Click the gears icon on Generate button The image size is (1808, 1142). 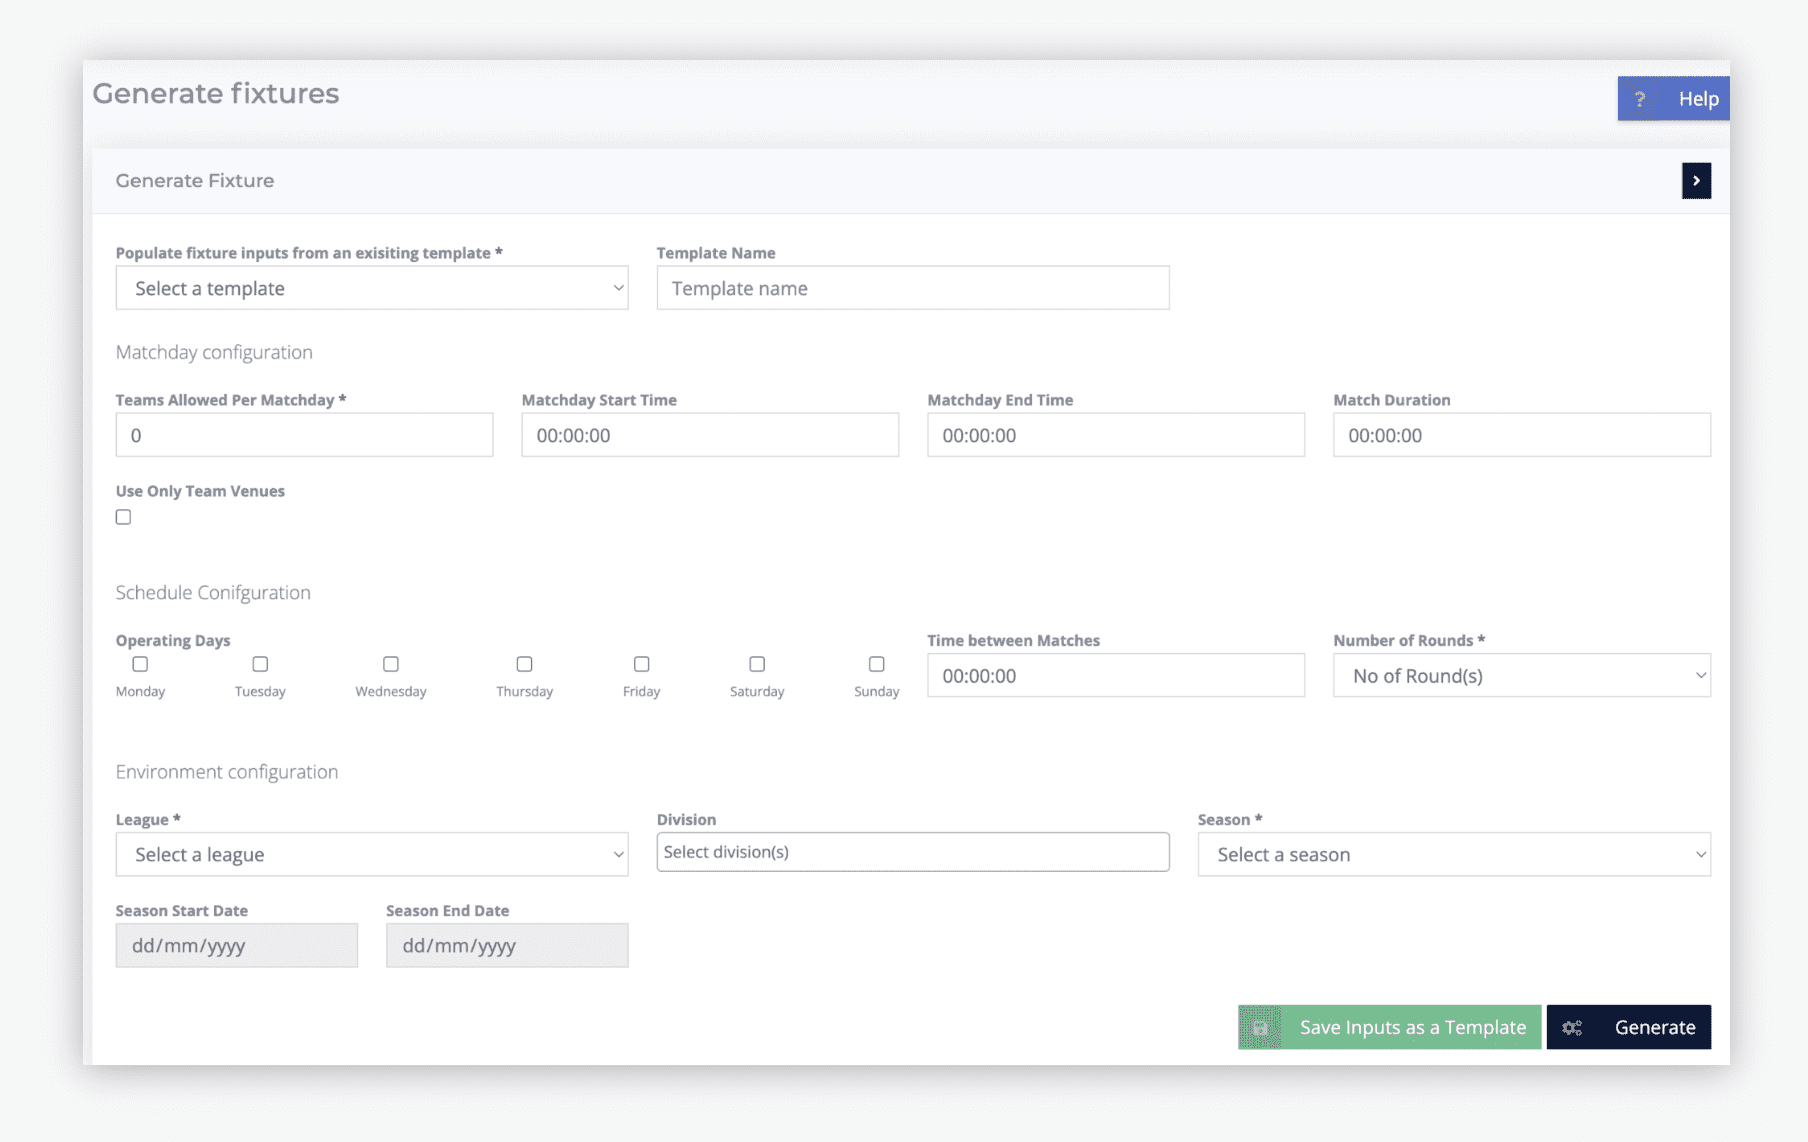(x=1572, y=1027)
